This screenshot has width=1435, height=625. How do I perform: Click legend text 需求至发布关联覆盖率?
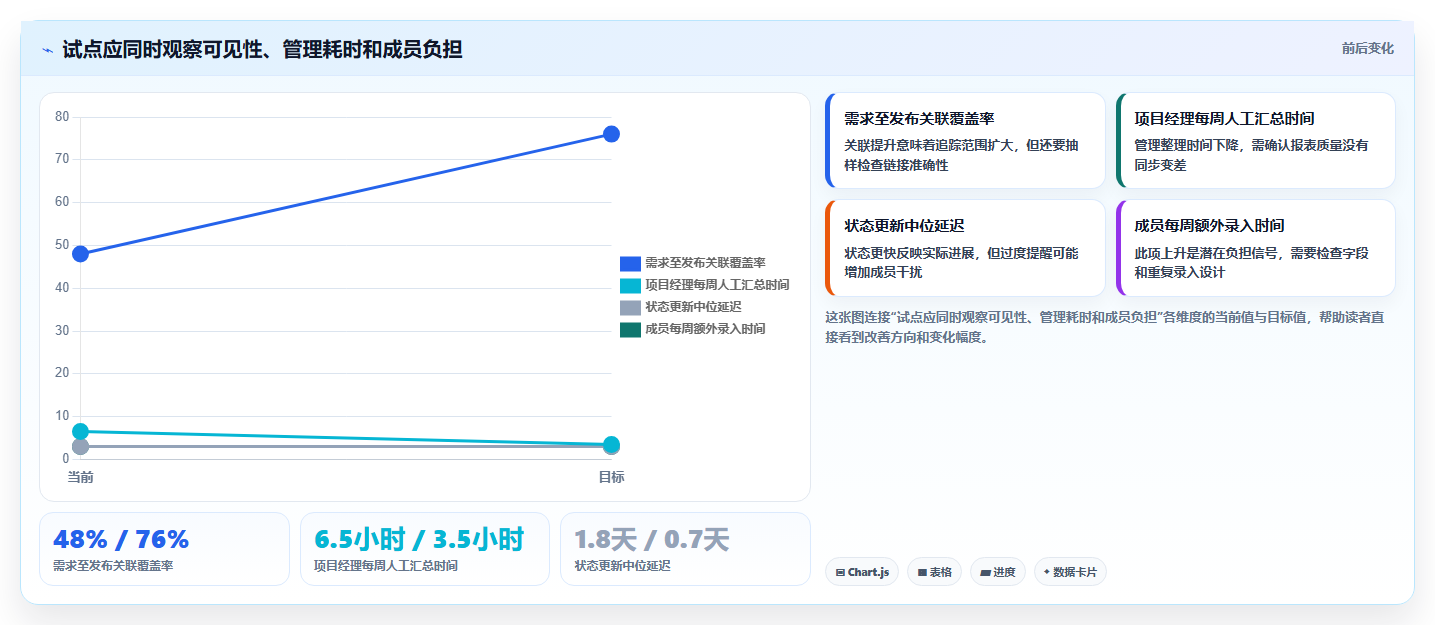[x=705, y=263]
